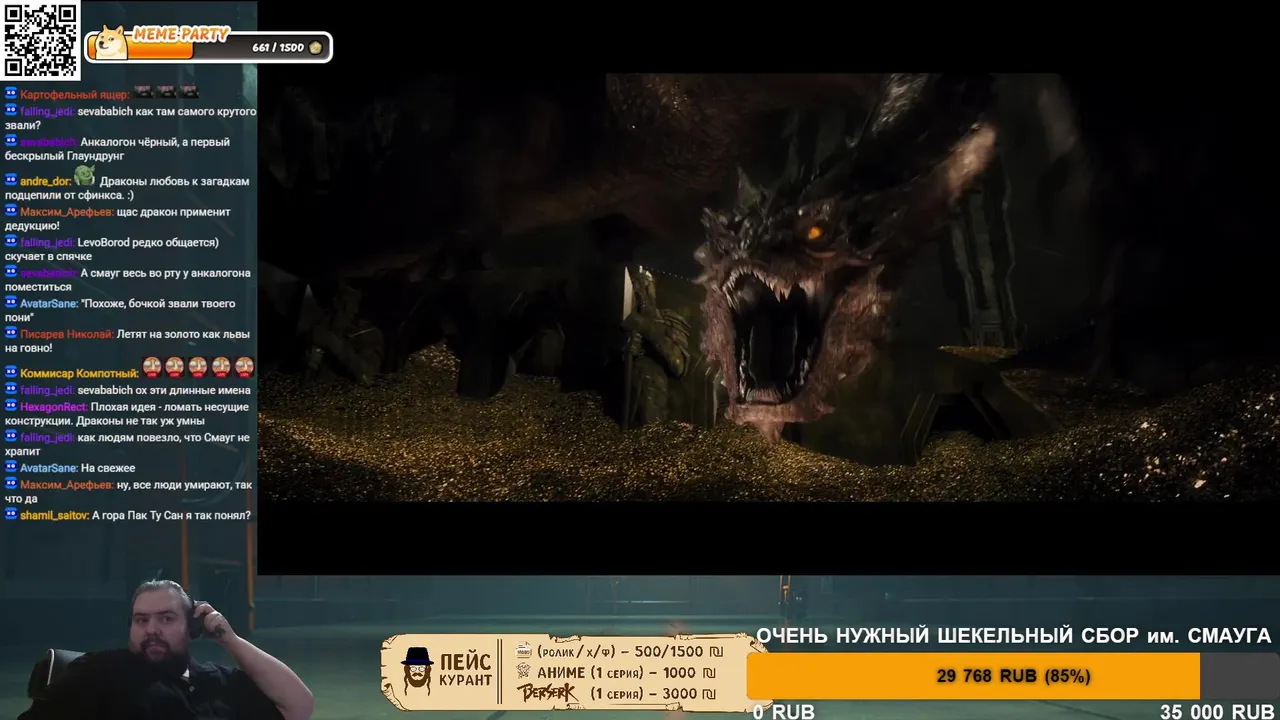Click the text '661 / 1500'
Image resolution: width=1280 pixels, height=720 pixels.
click(278, 47)
